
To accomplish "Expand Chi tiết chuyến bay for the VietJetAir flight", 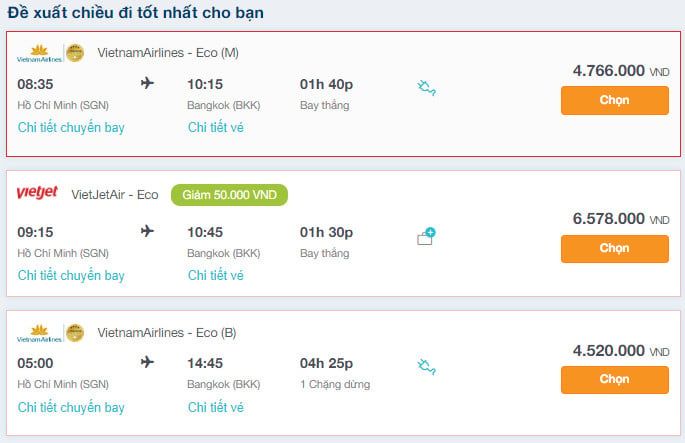I will (71, 275).
